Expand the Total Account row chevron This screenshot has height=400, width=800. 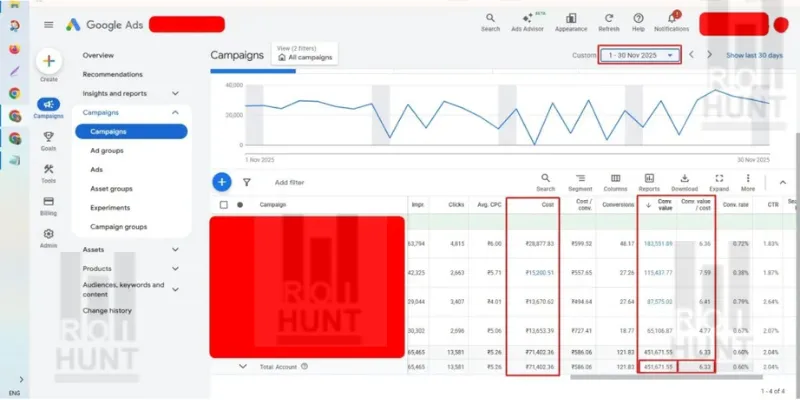pyautogui.click(x=243, y=366)
